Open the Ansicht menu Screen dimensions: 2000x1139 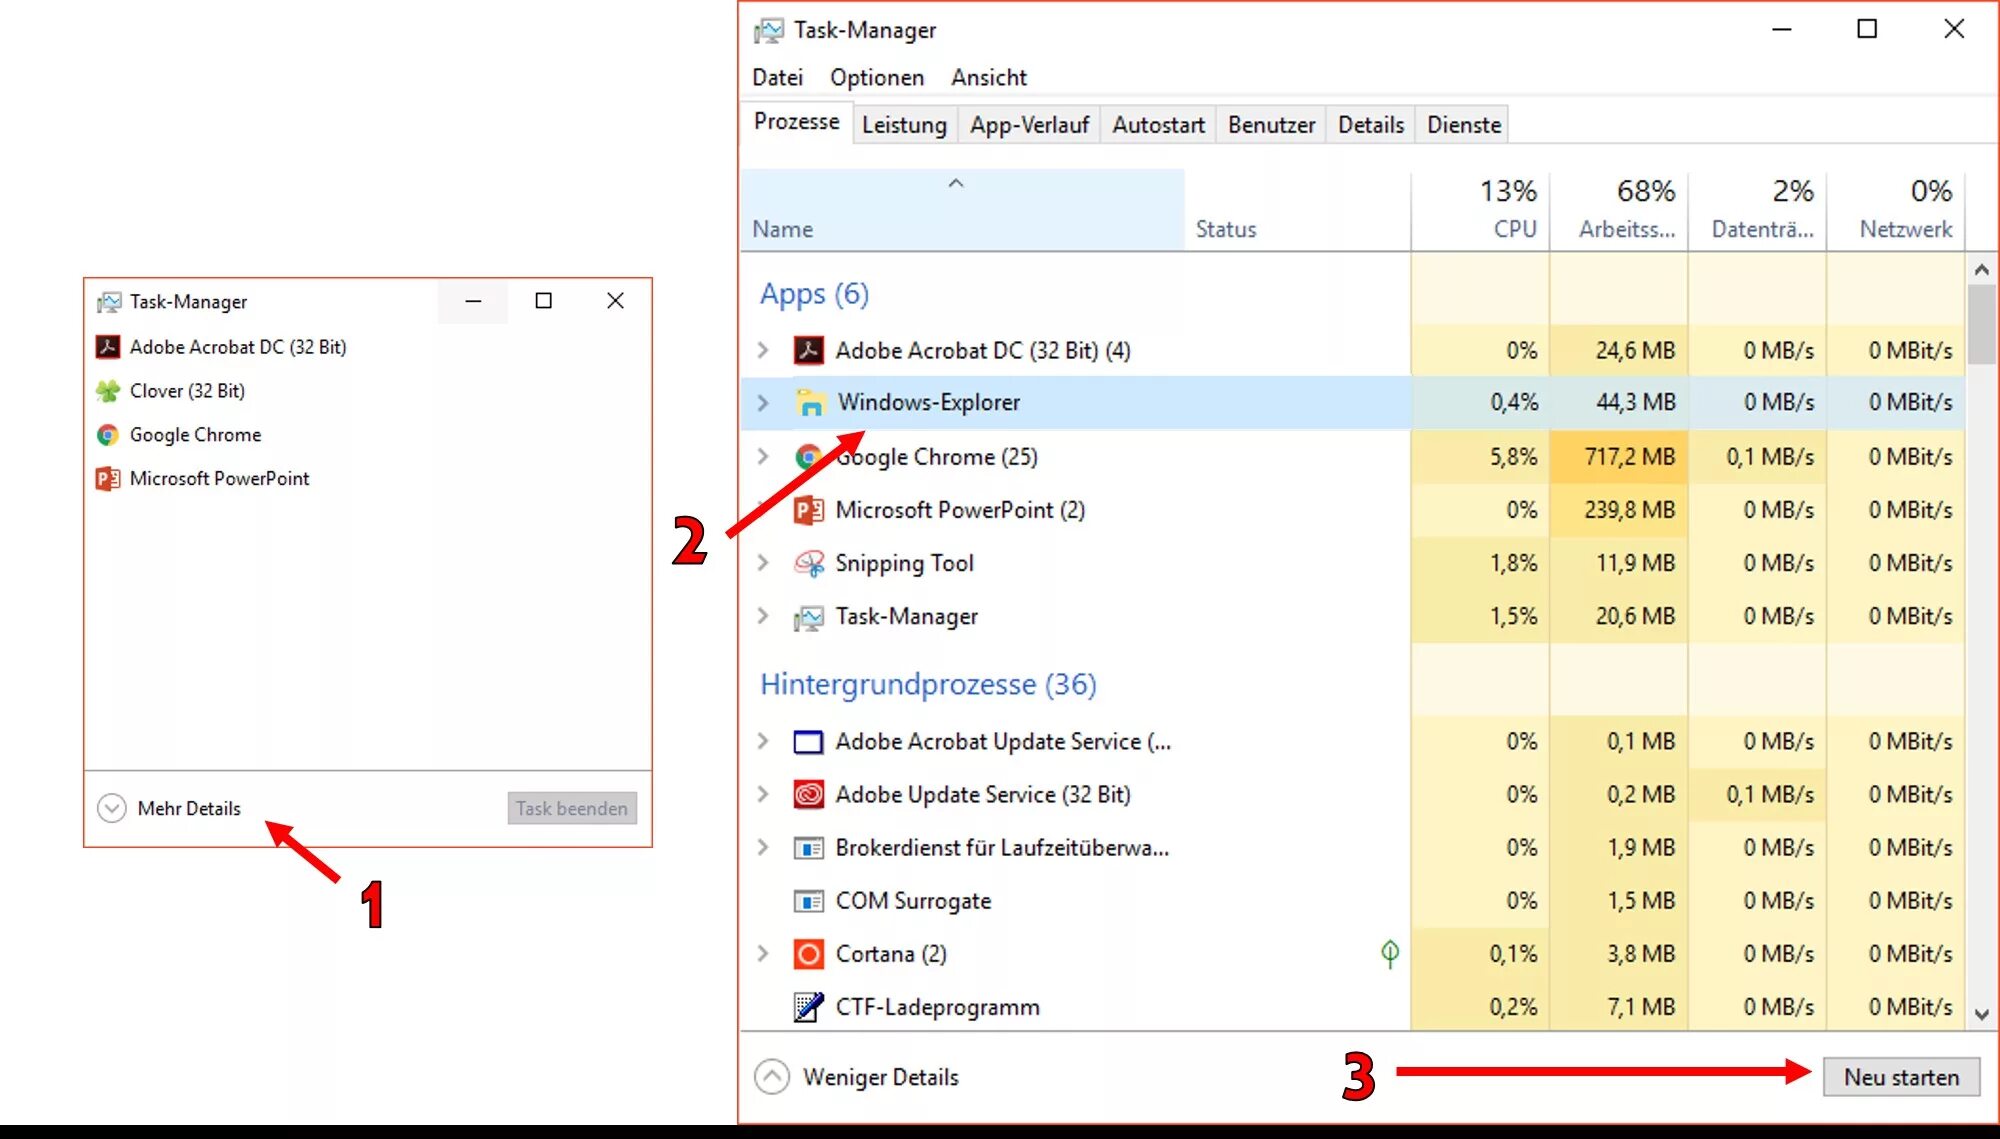989,77
